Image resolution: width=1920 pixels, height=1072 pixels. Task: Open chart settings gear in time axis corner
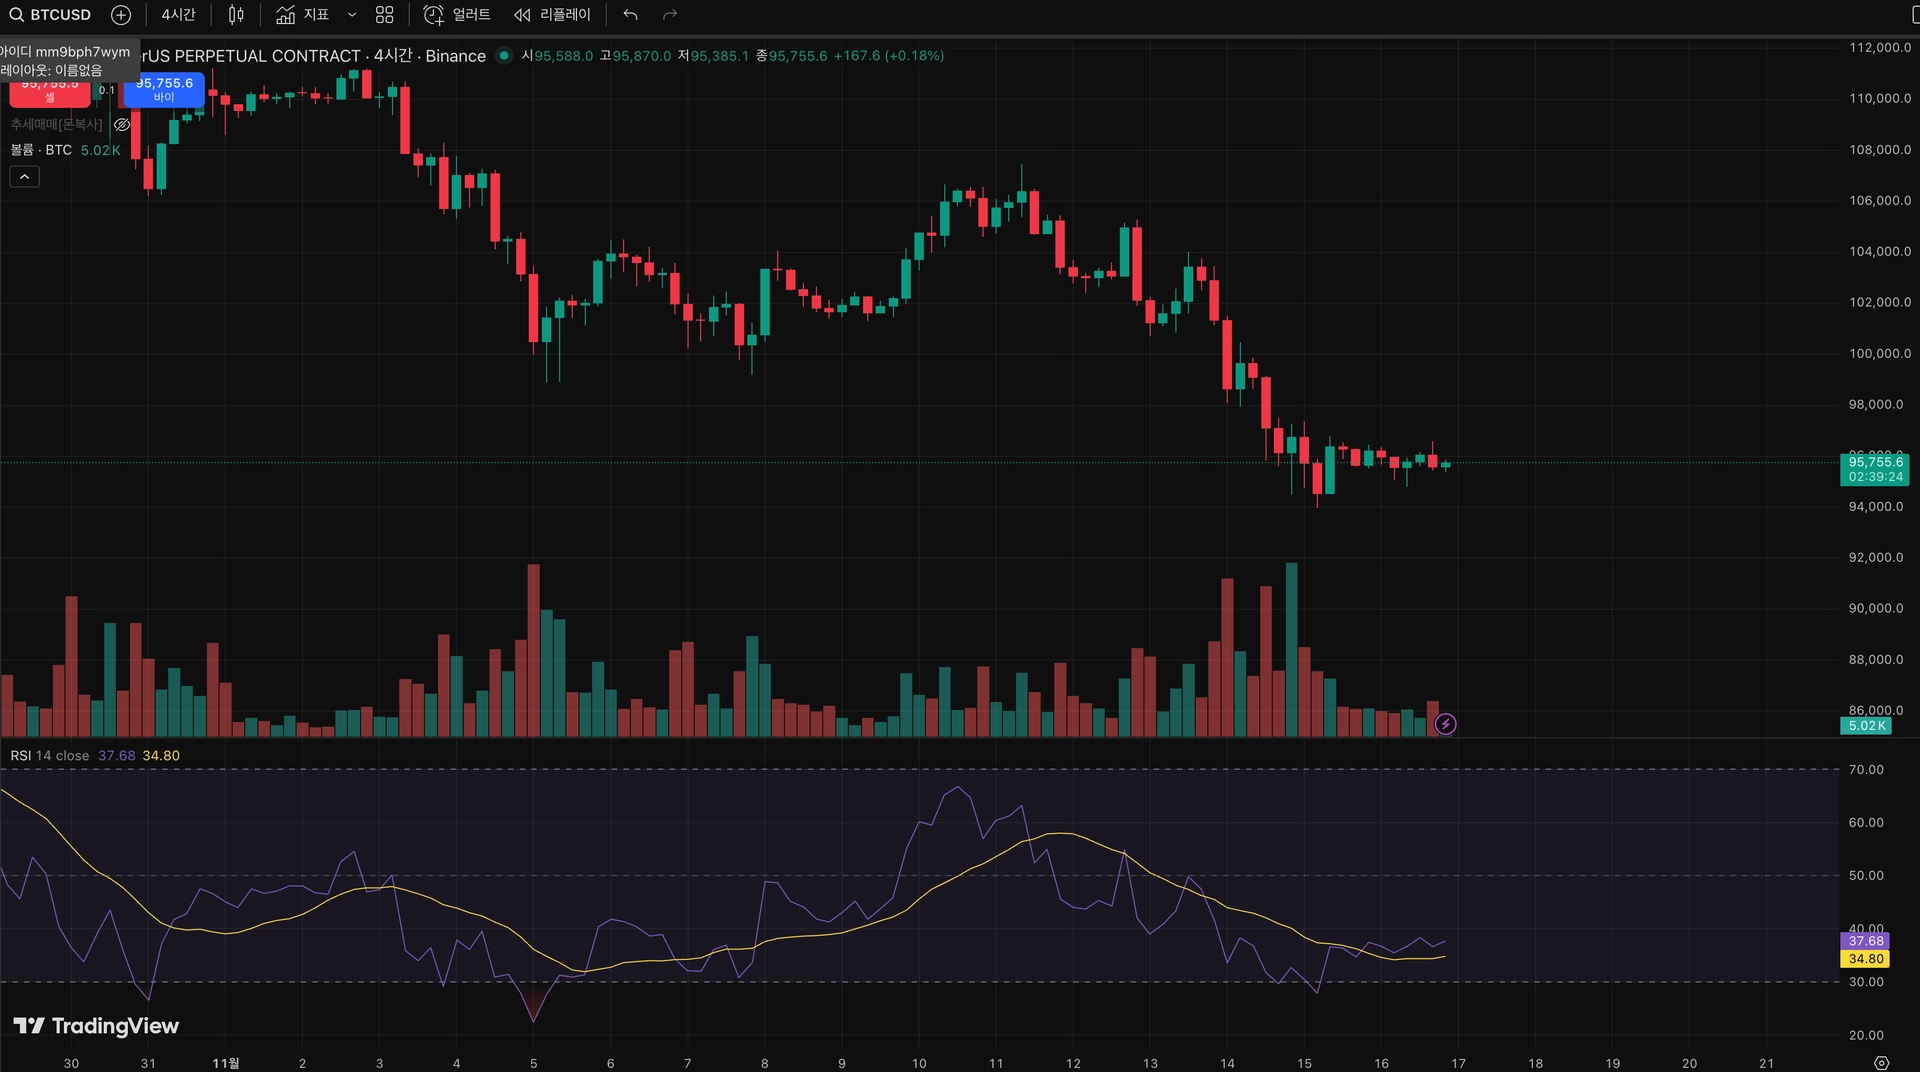[1881, 1063]
